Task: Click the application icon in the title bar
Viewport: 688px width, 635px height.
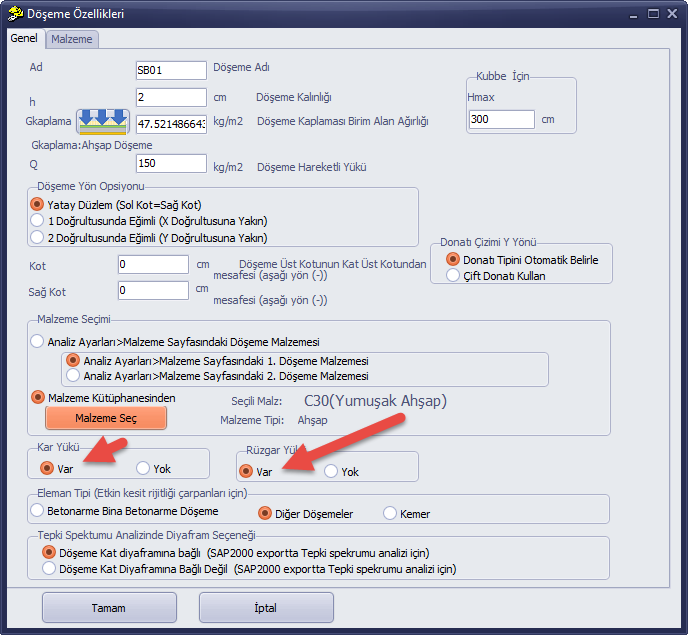Action: tap(15, 14)
